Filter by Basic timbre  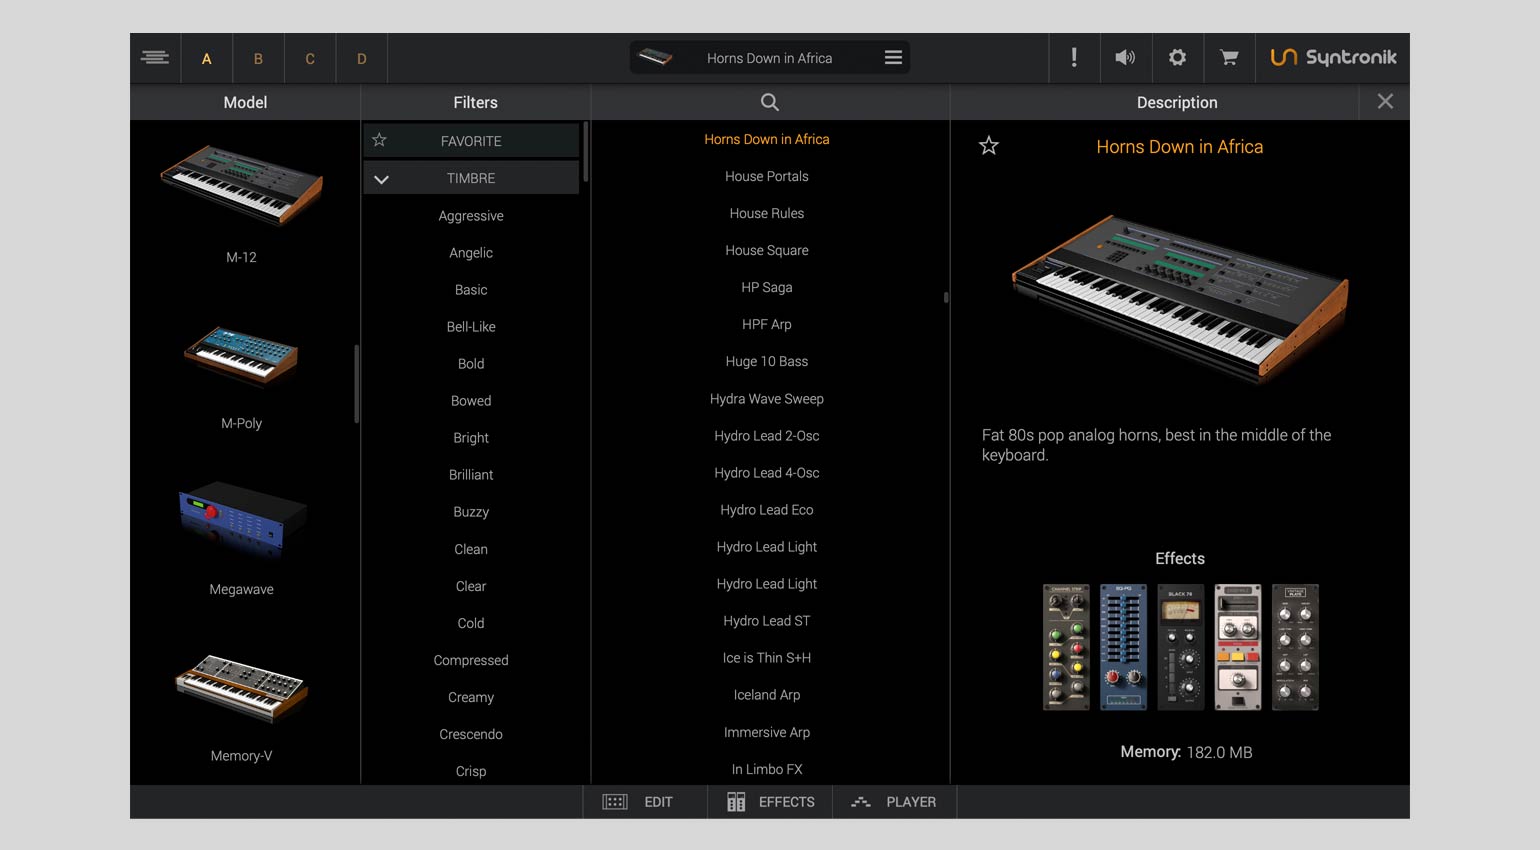click(471, 290)
